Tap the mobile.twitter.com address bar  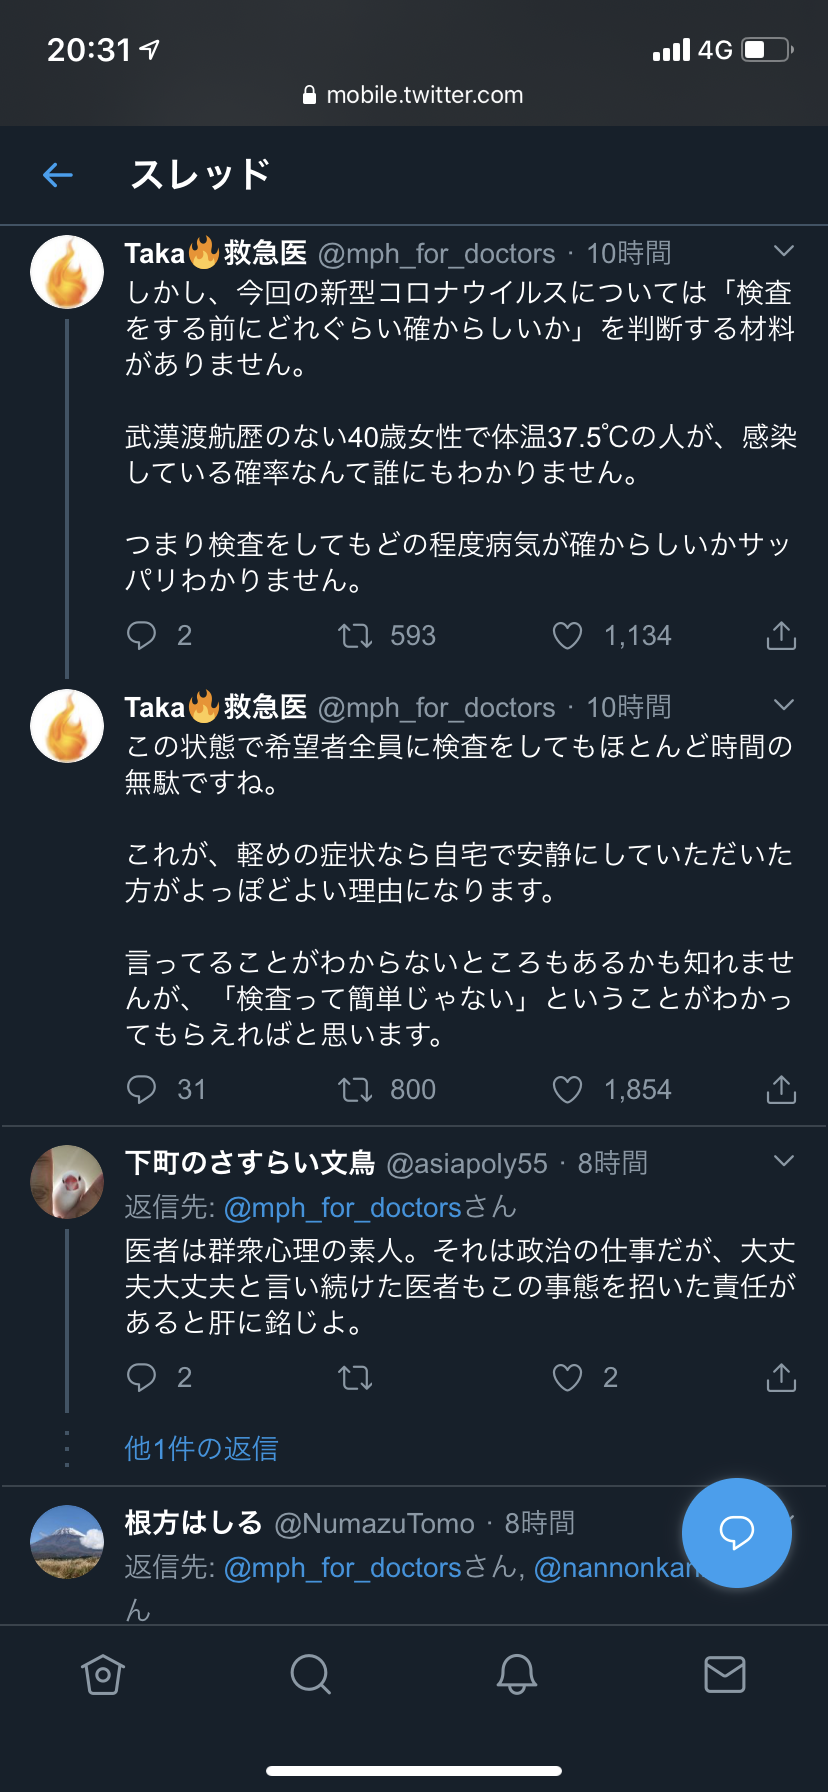414,95
